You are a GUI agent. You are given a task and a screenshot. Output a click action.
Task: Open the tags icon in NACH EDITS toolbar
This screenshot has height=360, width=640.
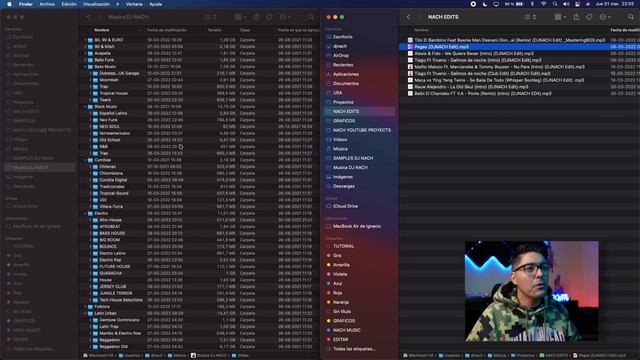point(589,17)
